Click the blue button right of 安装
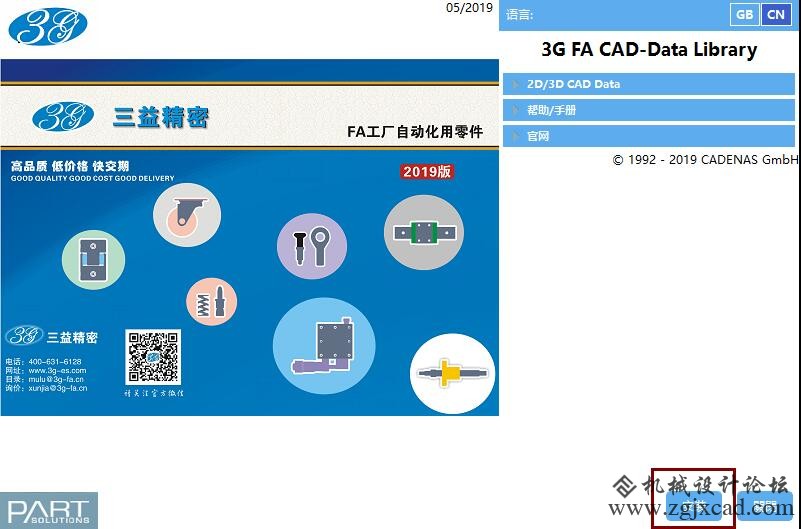 click(765, 506)
